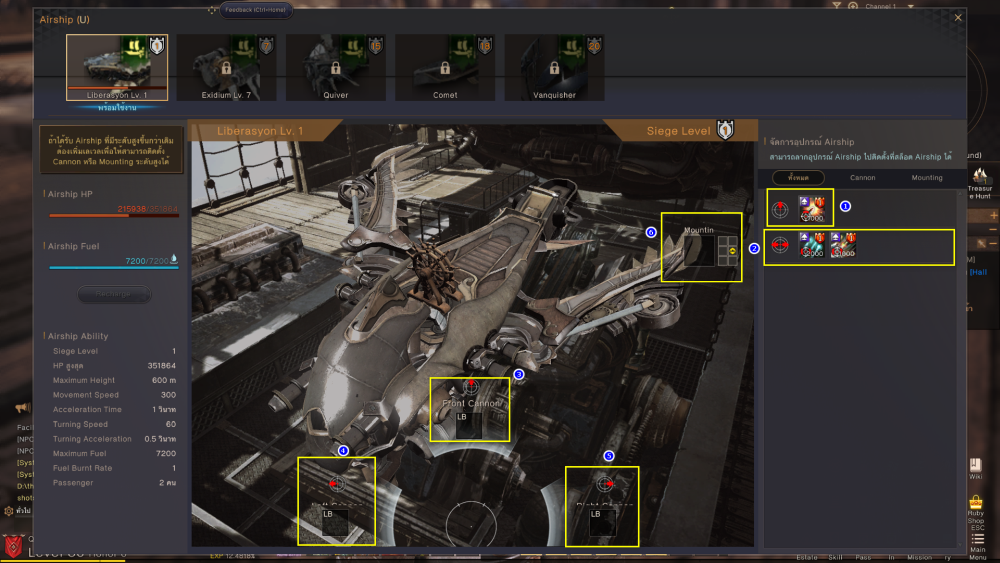This screenshot has height=563, width=1000.
Task: Click the Skill shortcut in bottom bar
Action: tap(835, 558)
